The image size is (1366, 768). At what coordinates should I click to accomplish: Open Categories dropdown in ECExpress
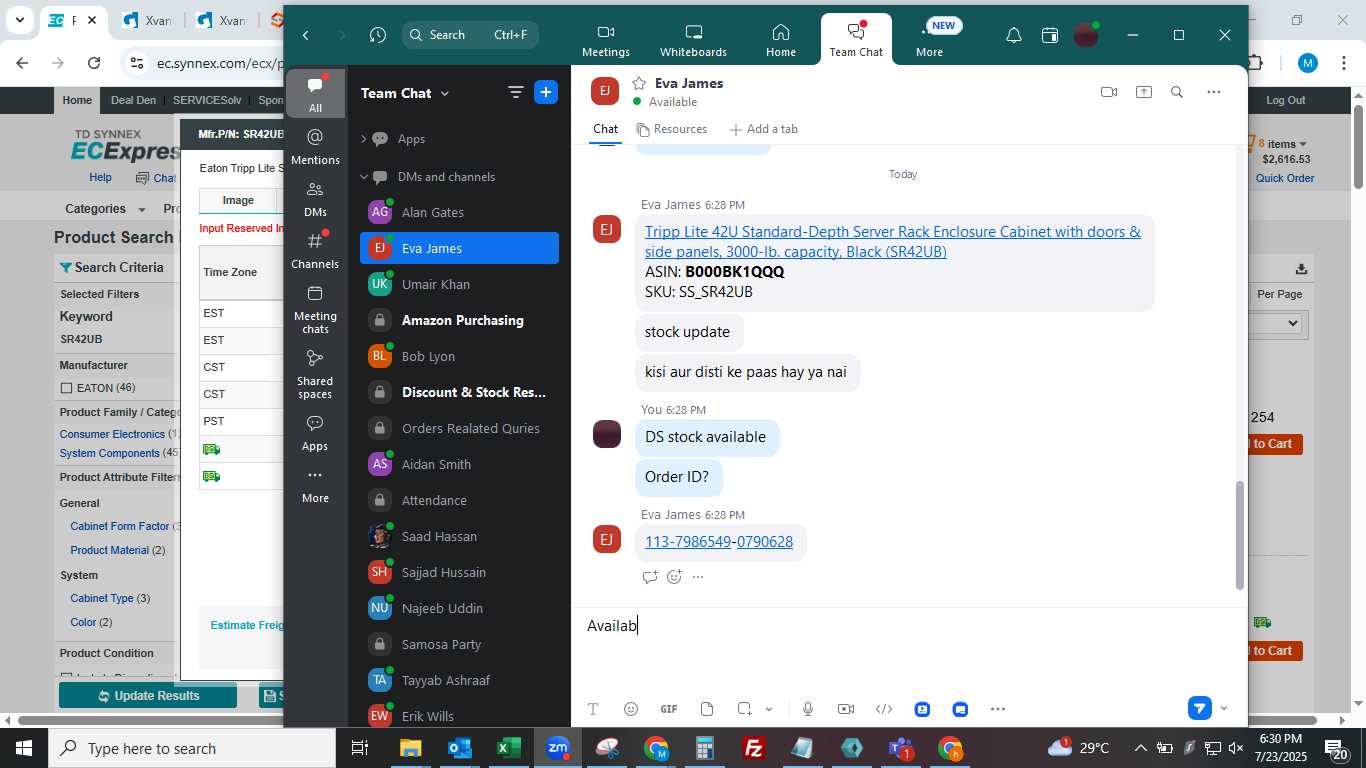(x=105, y=209)
